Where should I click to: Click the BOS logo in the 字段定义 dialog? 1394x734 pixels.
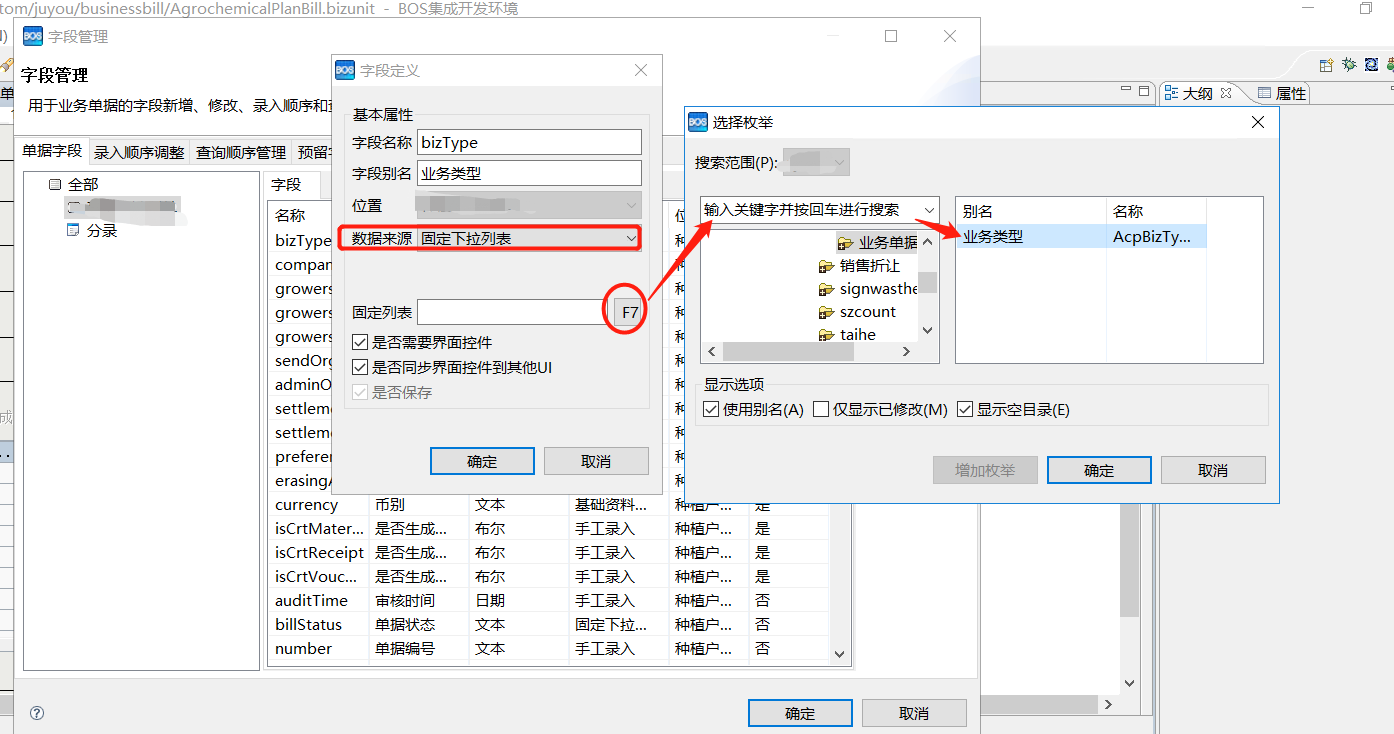(344, 70)
